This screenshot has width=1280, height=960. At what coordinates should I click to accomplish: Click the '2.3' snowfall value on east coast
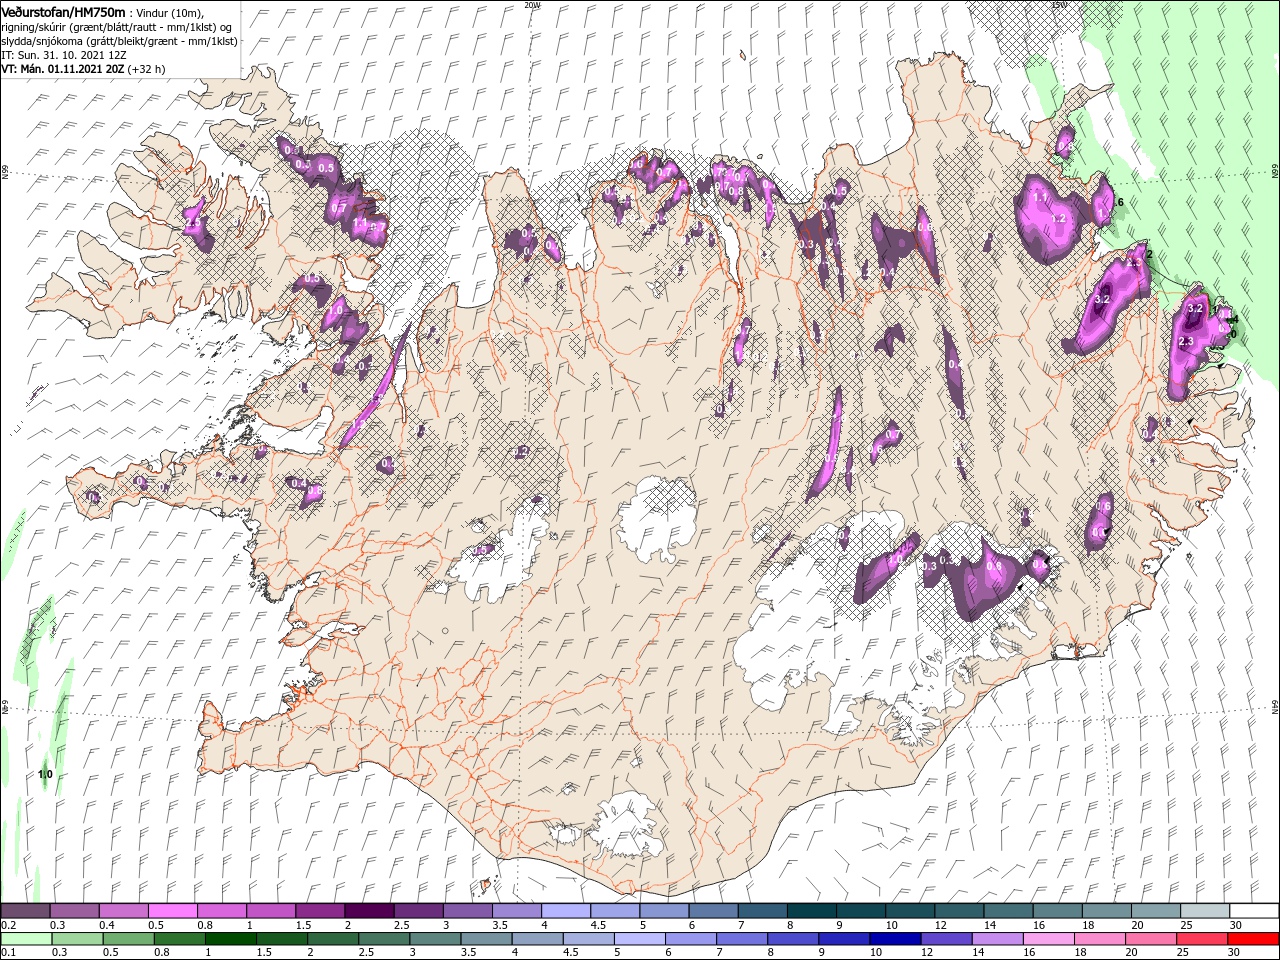[1187, 342]
